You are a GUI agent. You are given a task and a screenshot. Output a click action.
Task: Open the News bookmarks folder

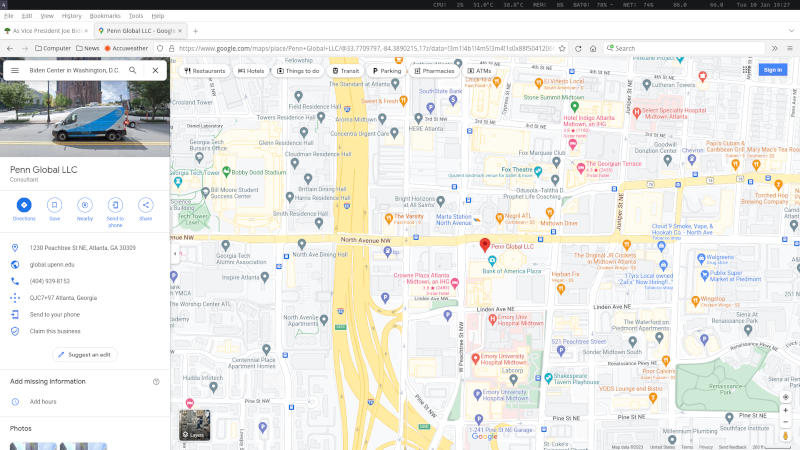coord(88,48)
